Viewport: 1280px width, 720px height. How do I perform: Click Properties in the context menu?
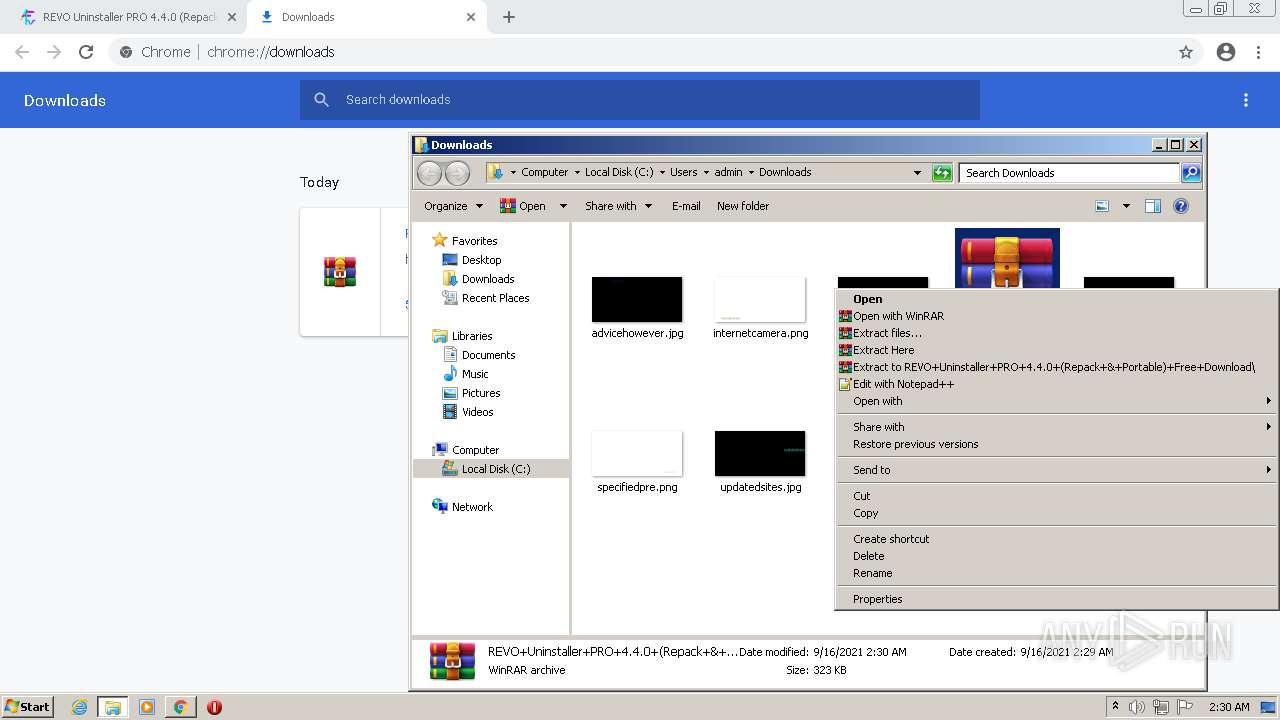coord(1056,599)
